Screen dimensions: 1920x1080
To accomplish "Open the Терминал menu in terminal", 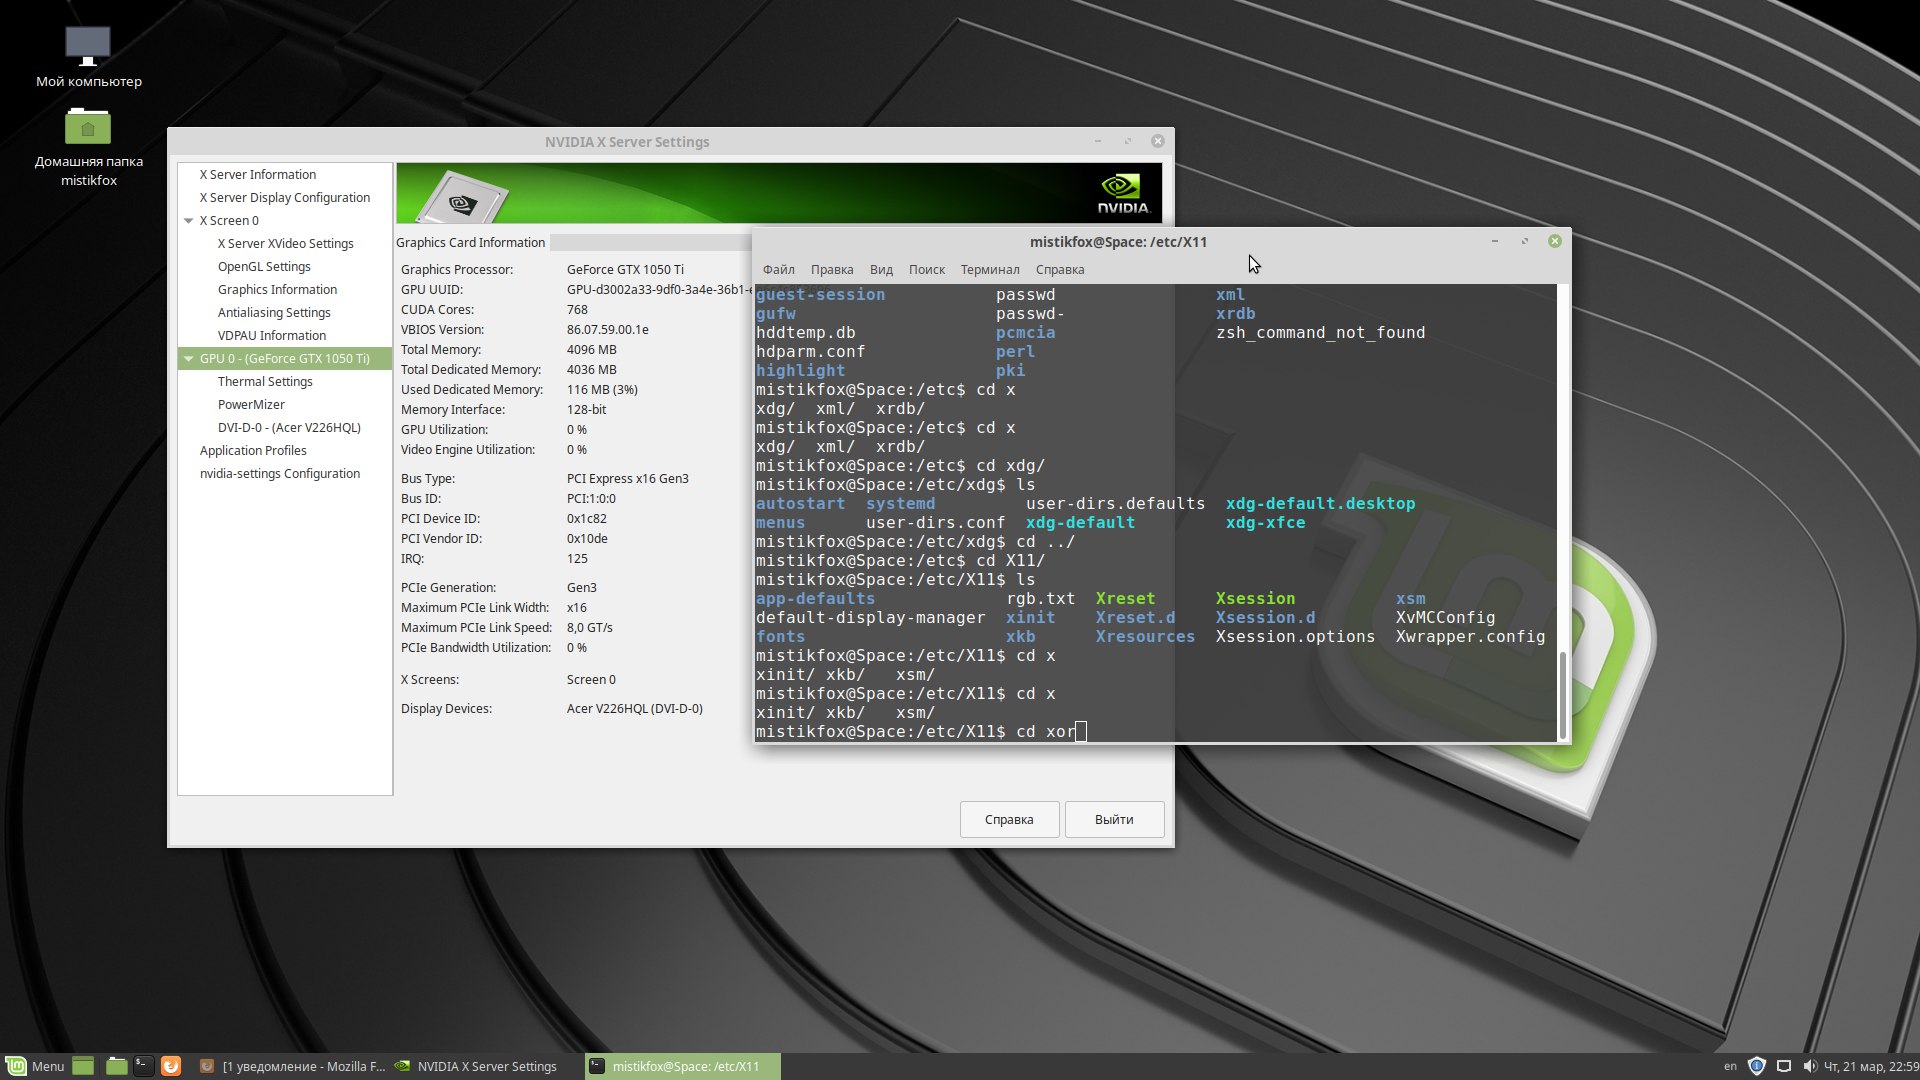I will pos(990,269).
